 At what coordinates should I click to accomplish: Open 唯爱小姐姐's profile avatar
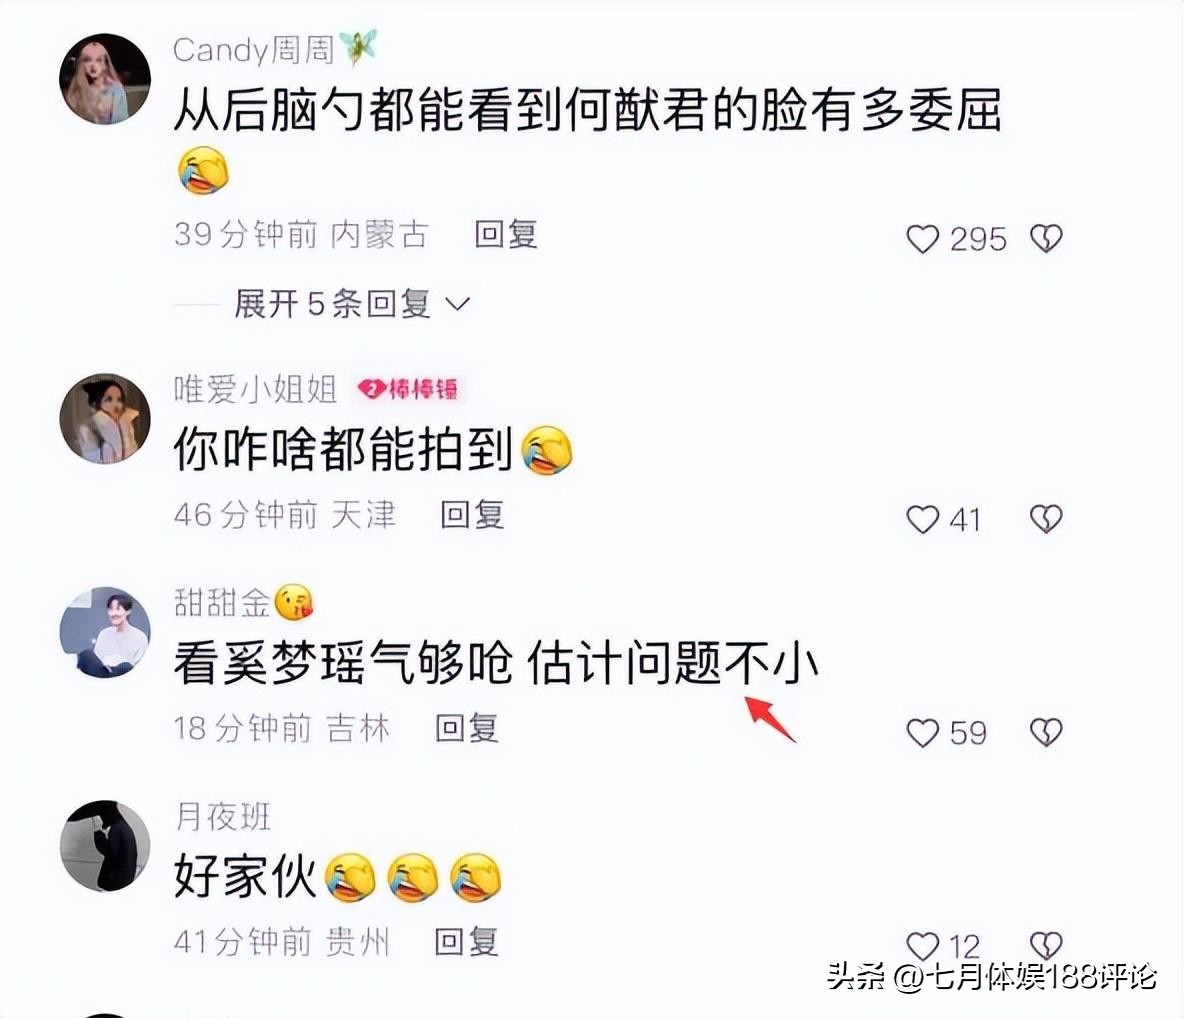105,418
